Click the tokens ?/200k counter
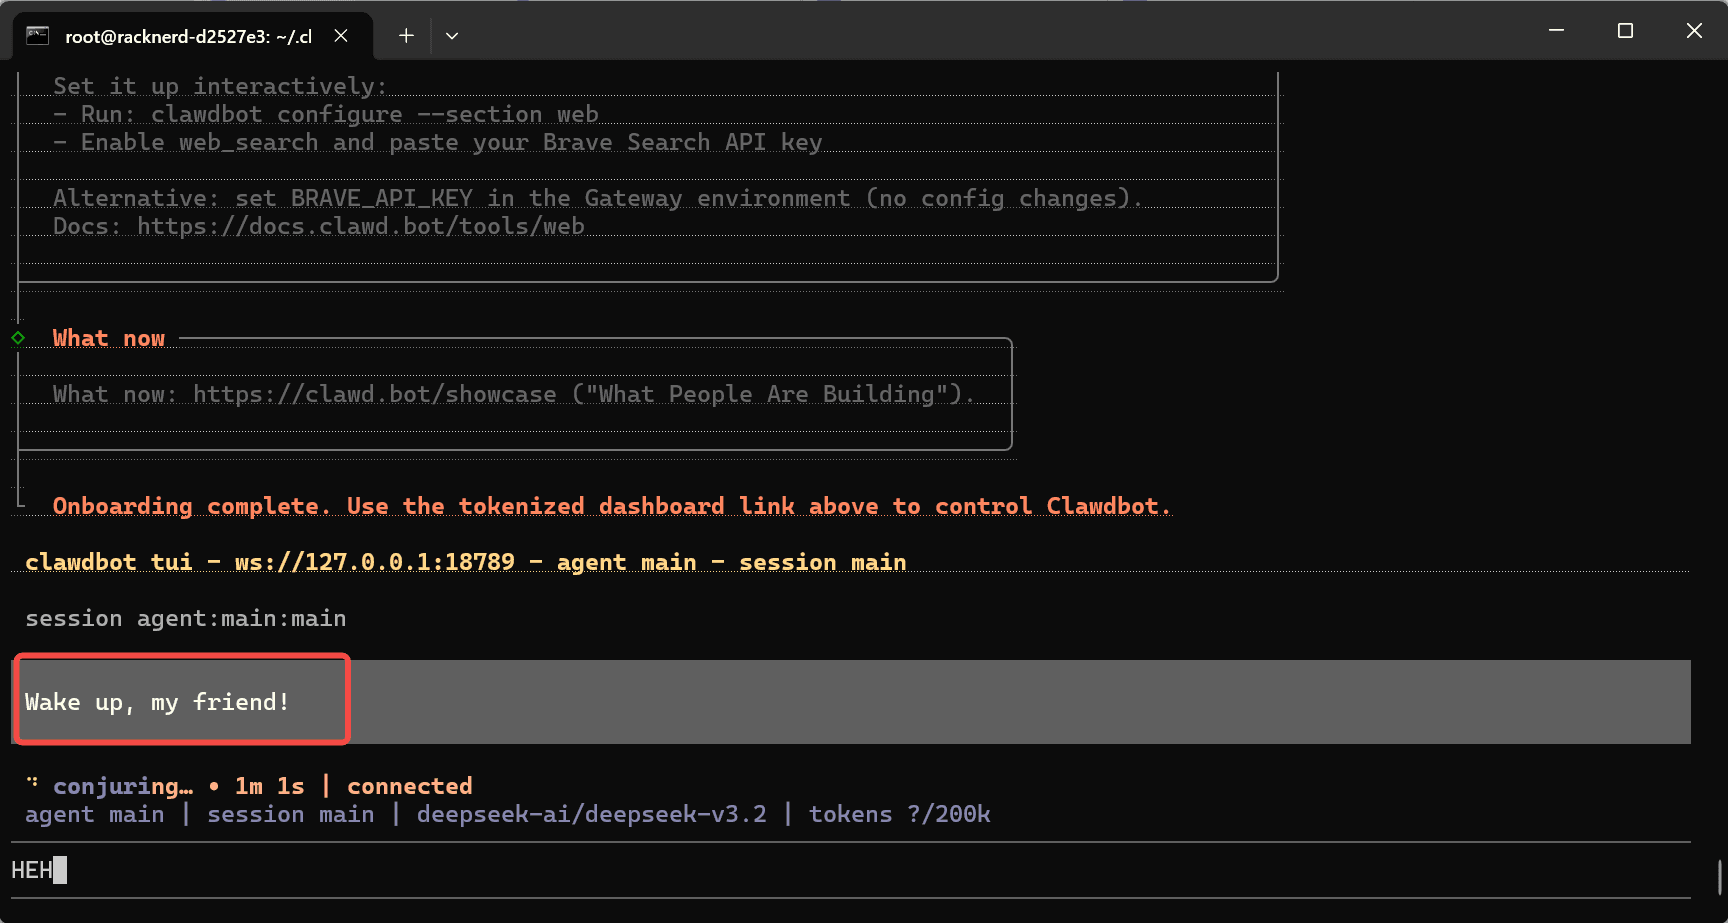 [x=899, y=815]
